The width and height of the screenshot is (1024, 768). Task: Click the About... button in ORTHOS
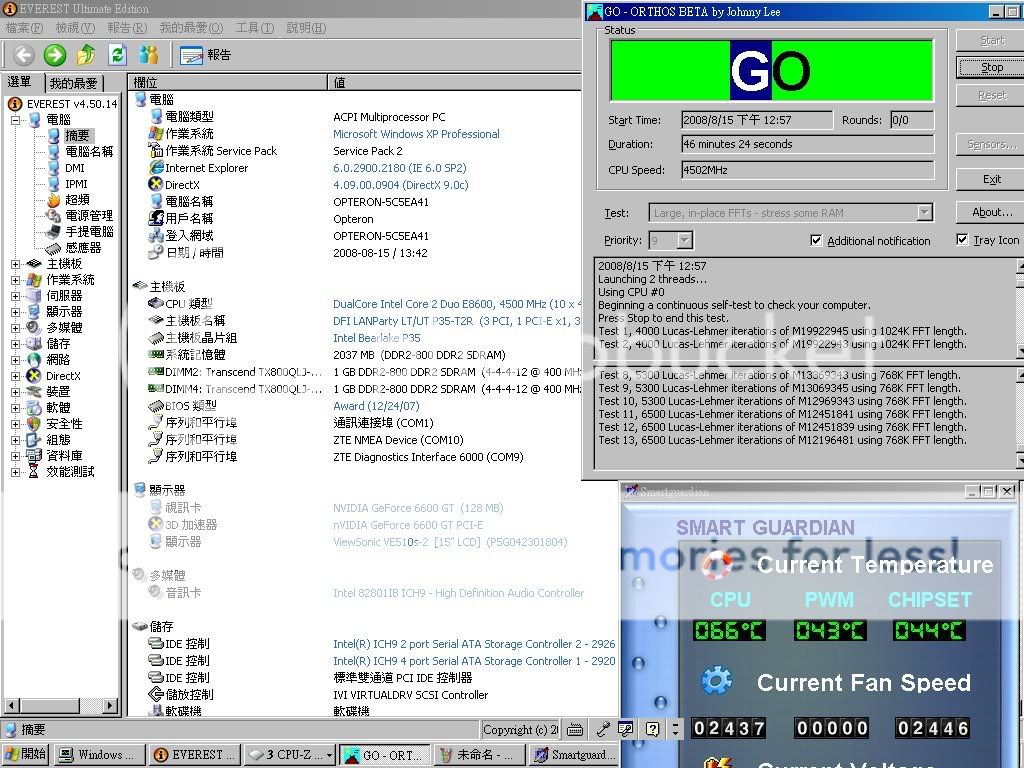point(991,212)
